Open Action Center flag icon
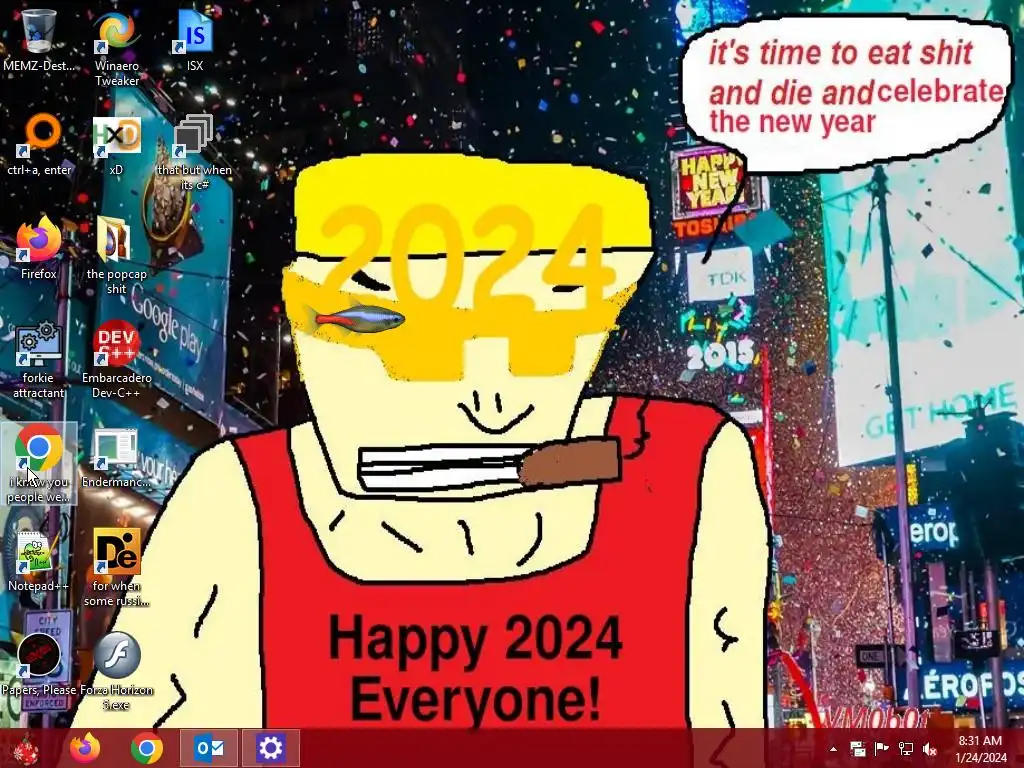Screen dimensions: 1024x768 pos(881,749)
